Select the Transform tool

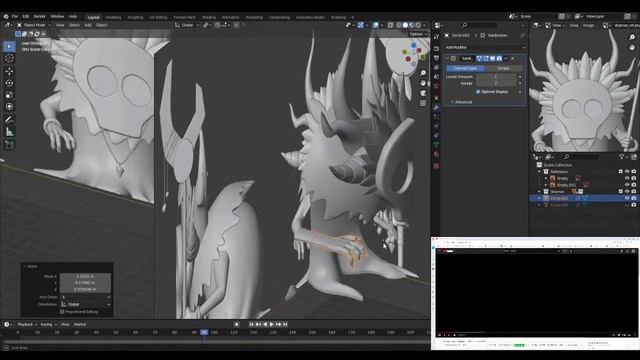coord(9,107)
